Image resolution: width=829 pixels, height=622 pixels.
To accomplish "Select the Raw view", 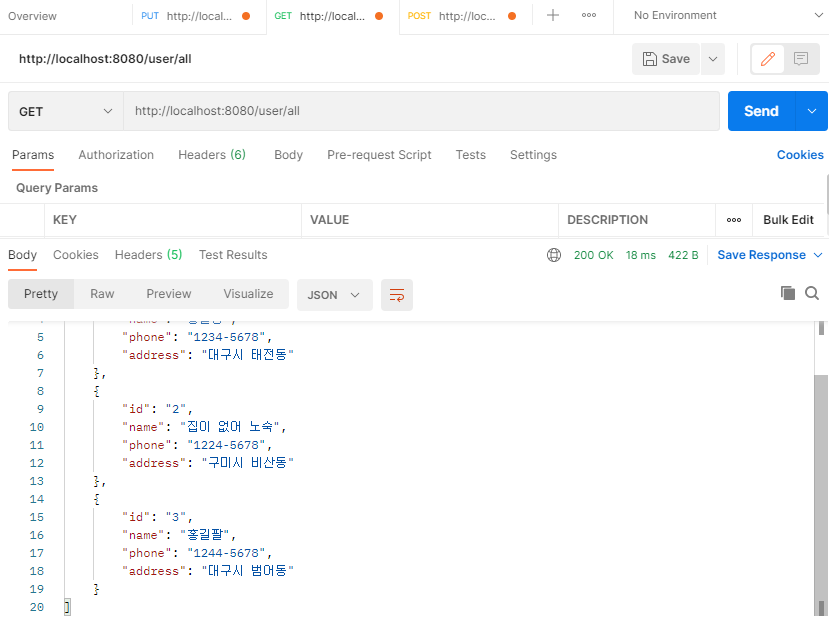I will (102, 294).
